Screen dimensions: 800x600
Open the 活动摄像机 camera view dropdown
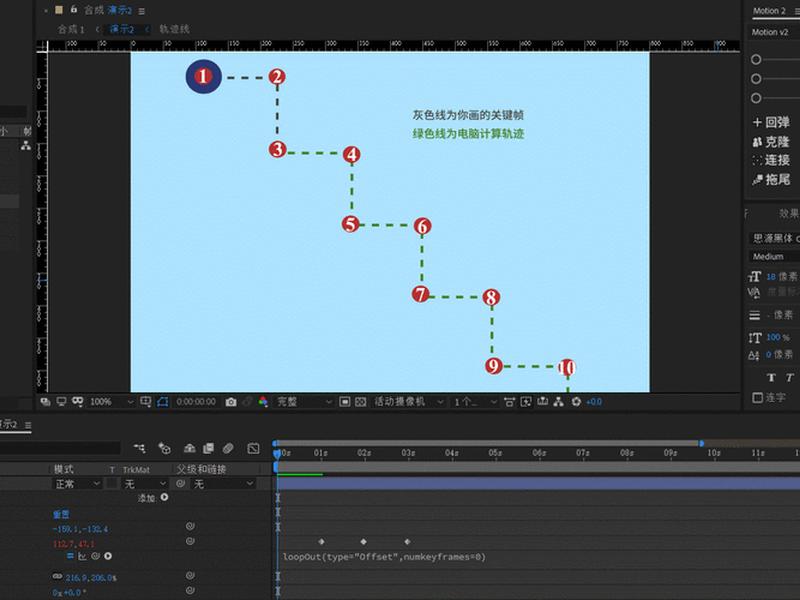coord(409,402)
